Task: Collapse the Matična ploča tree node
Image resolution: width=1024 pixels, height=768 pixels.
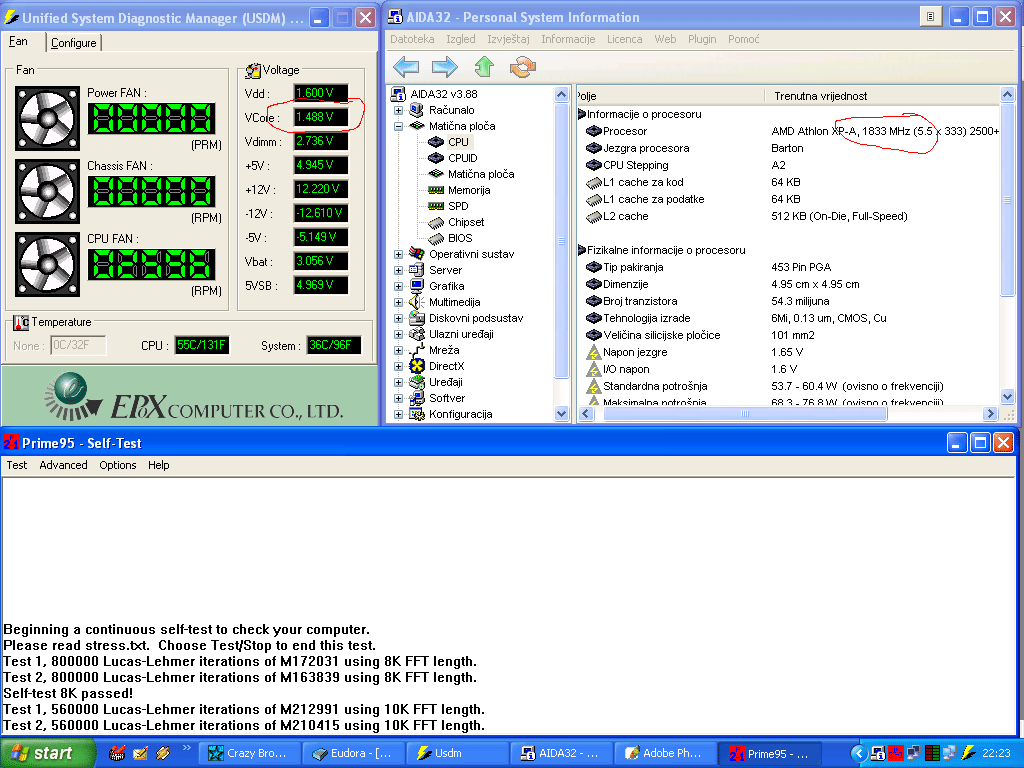Action: click(x=398, y=126)
